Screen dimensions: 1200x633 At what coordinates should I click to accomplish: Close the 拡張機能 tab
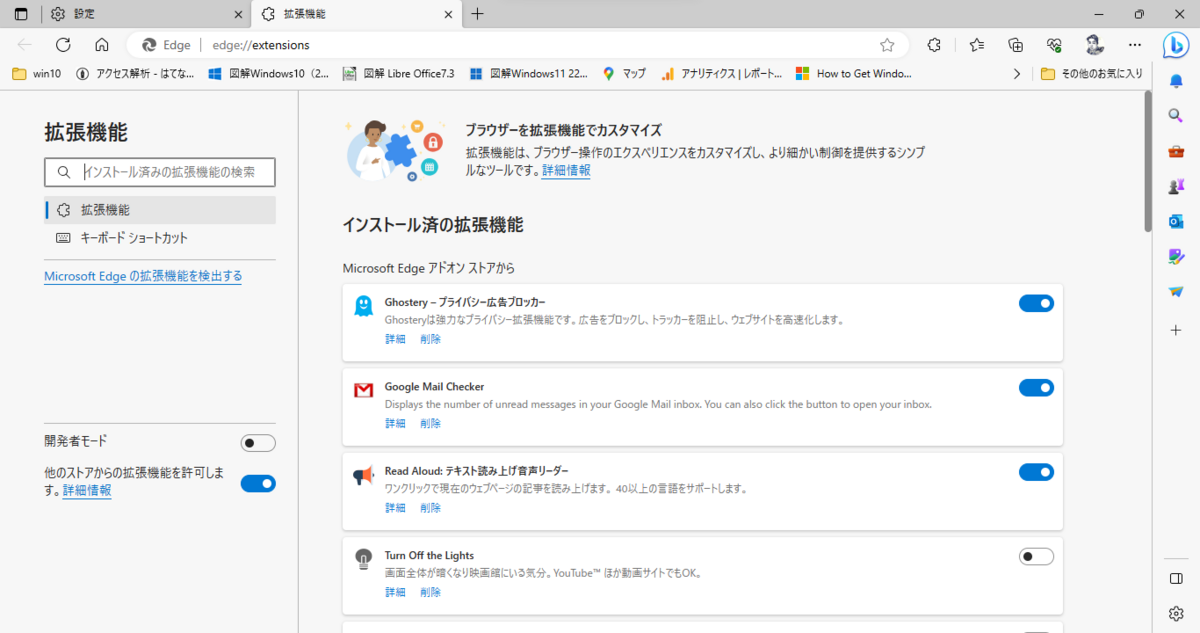coord(449,14)
